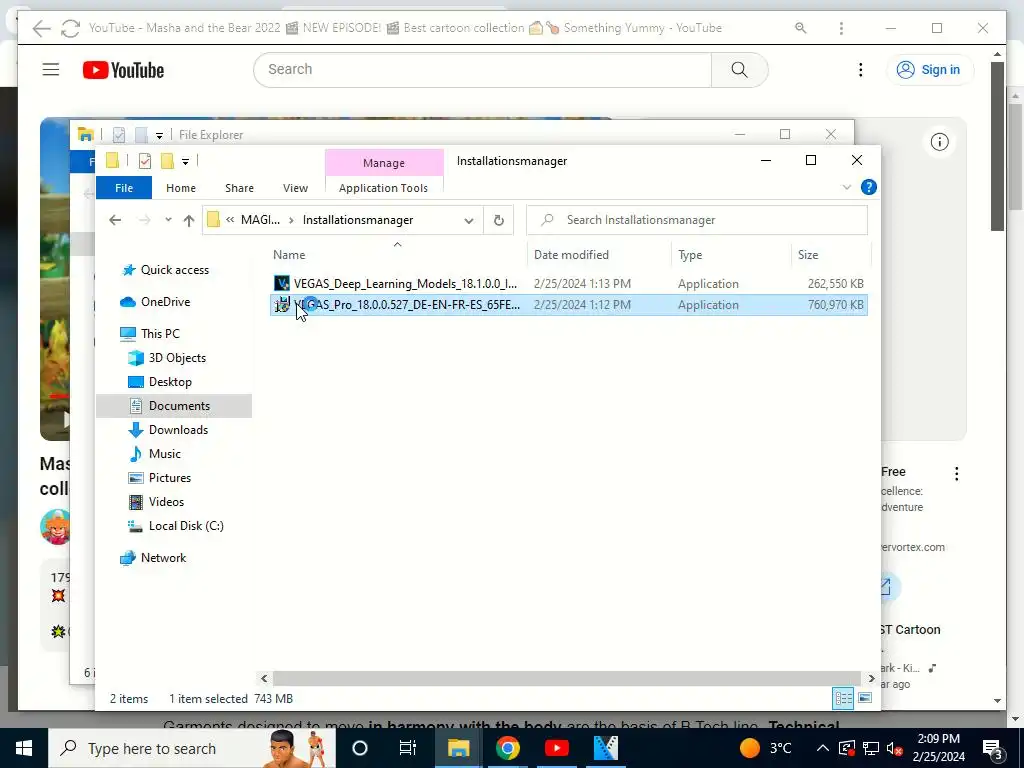This screenshot has height=768, width=1024.
Task: Click browser window zoom magnifier icon
Action: coord(801,28)
